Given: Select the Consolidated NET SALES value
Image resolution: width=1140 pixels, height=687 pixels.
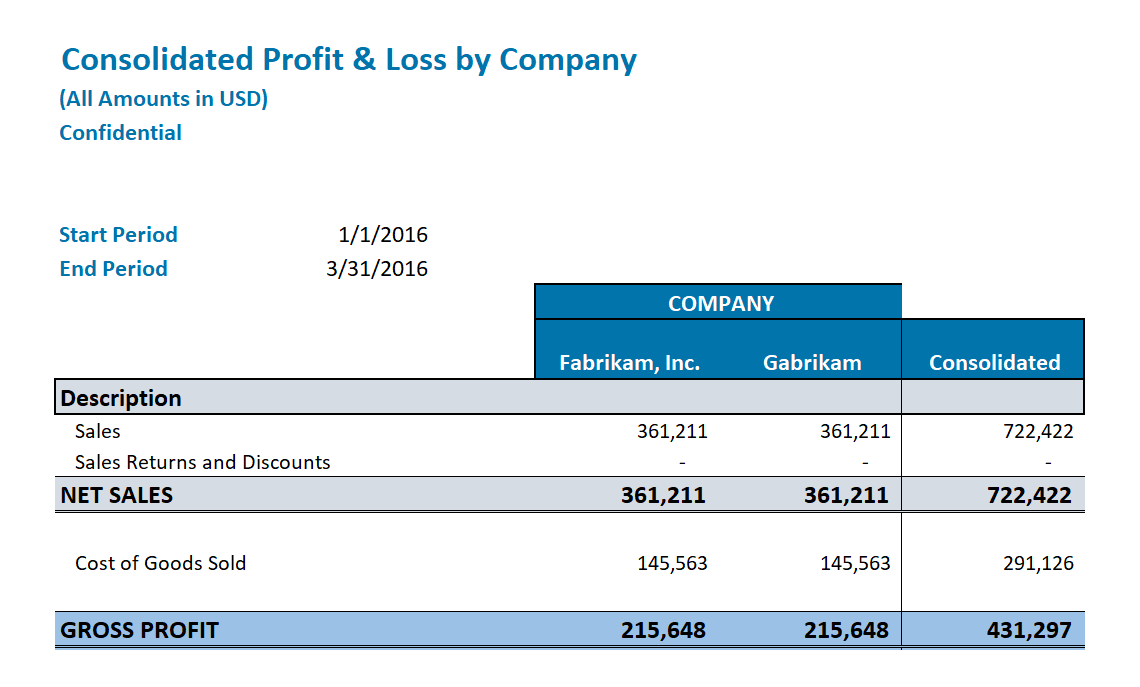Looking at the screenshot, I should click(x=1029, y=495).
